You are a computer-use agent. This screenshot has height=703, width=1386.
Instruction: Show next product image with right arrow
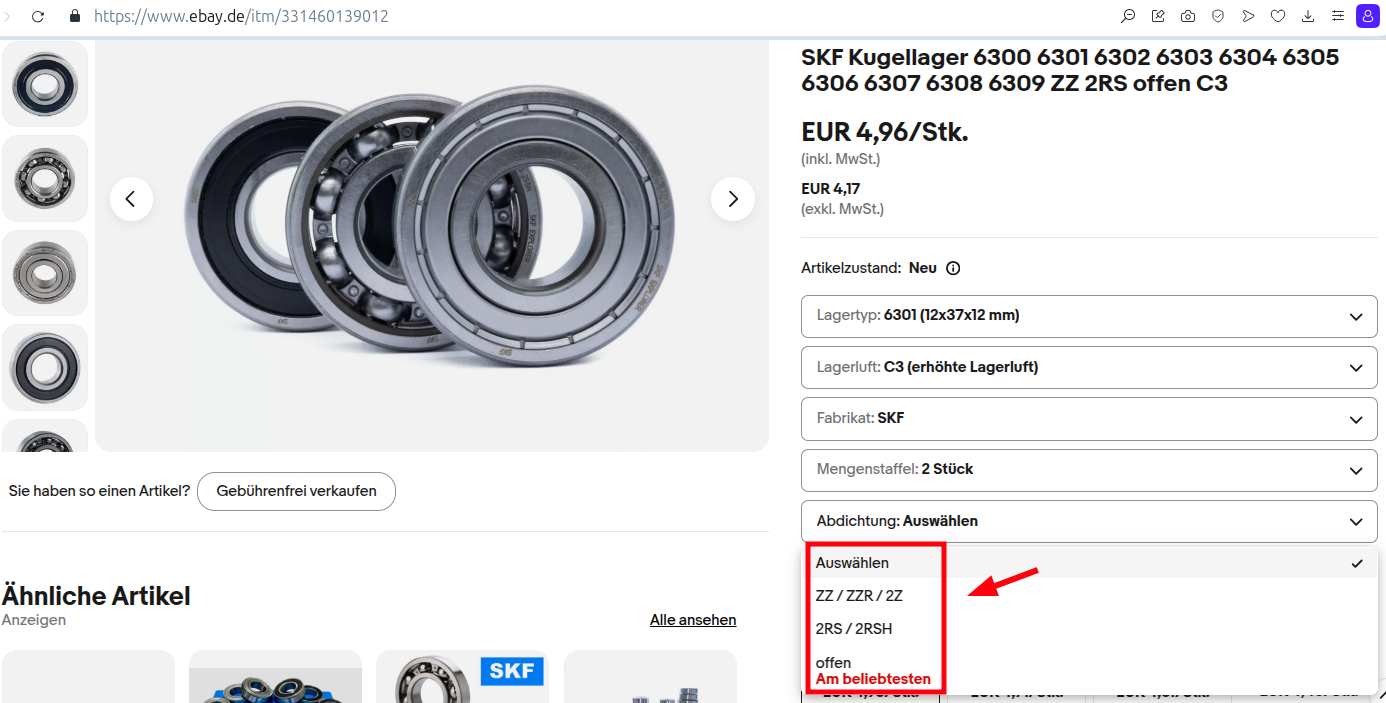[x=733, y=199]
